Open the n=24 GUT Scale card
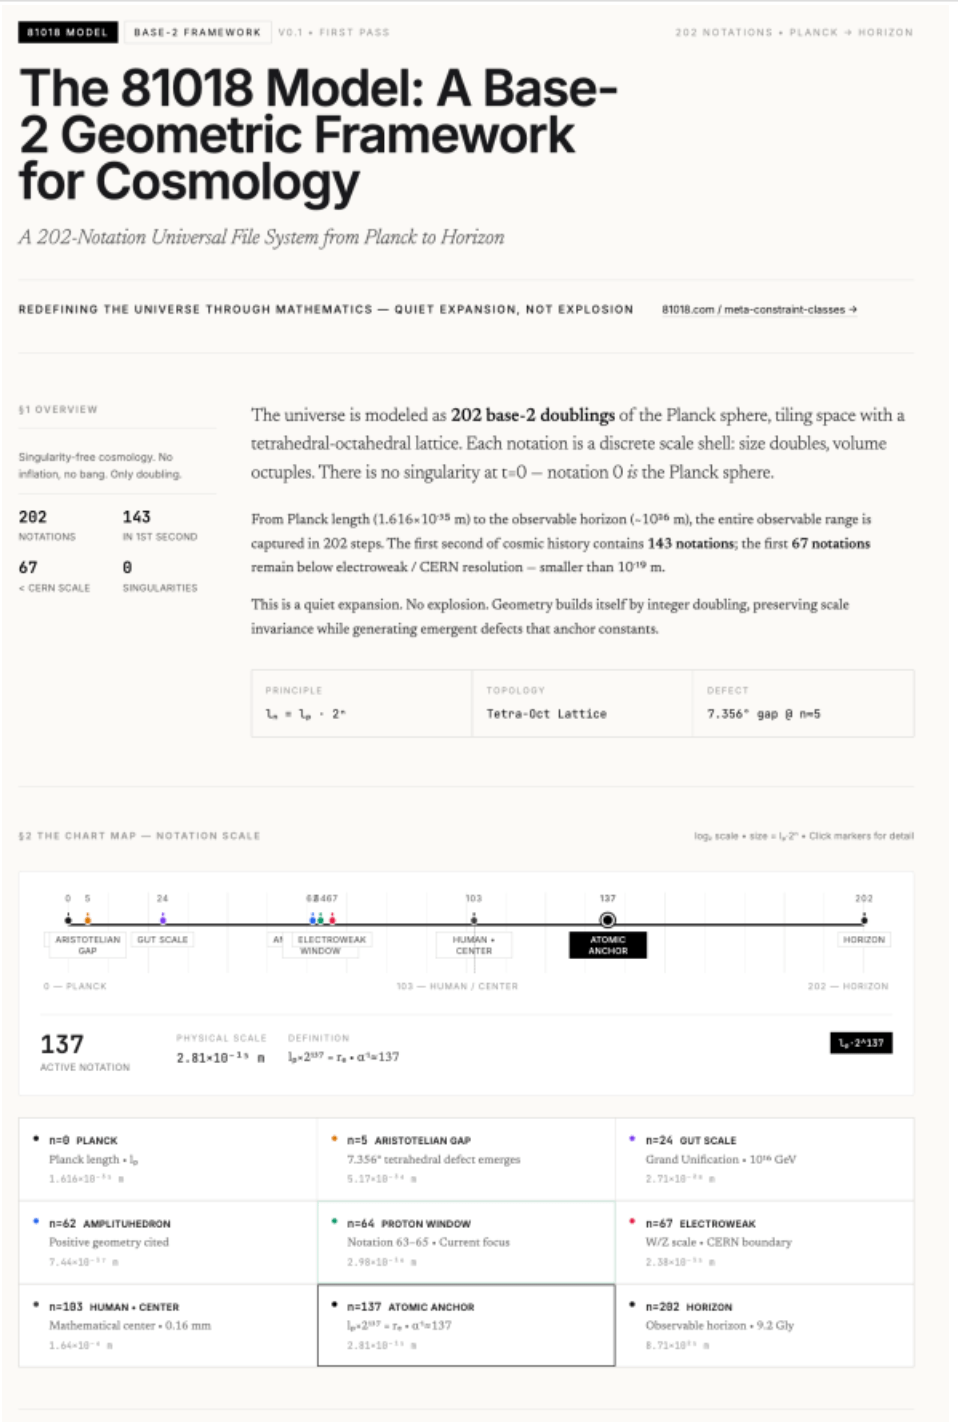The image size is (958, 1422). point(764,1159)
